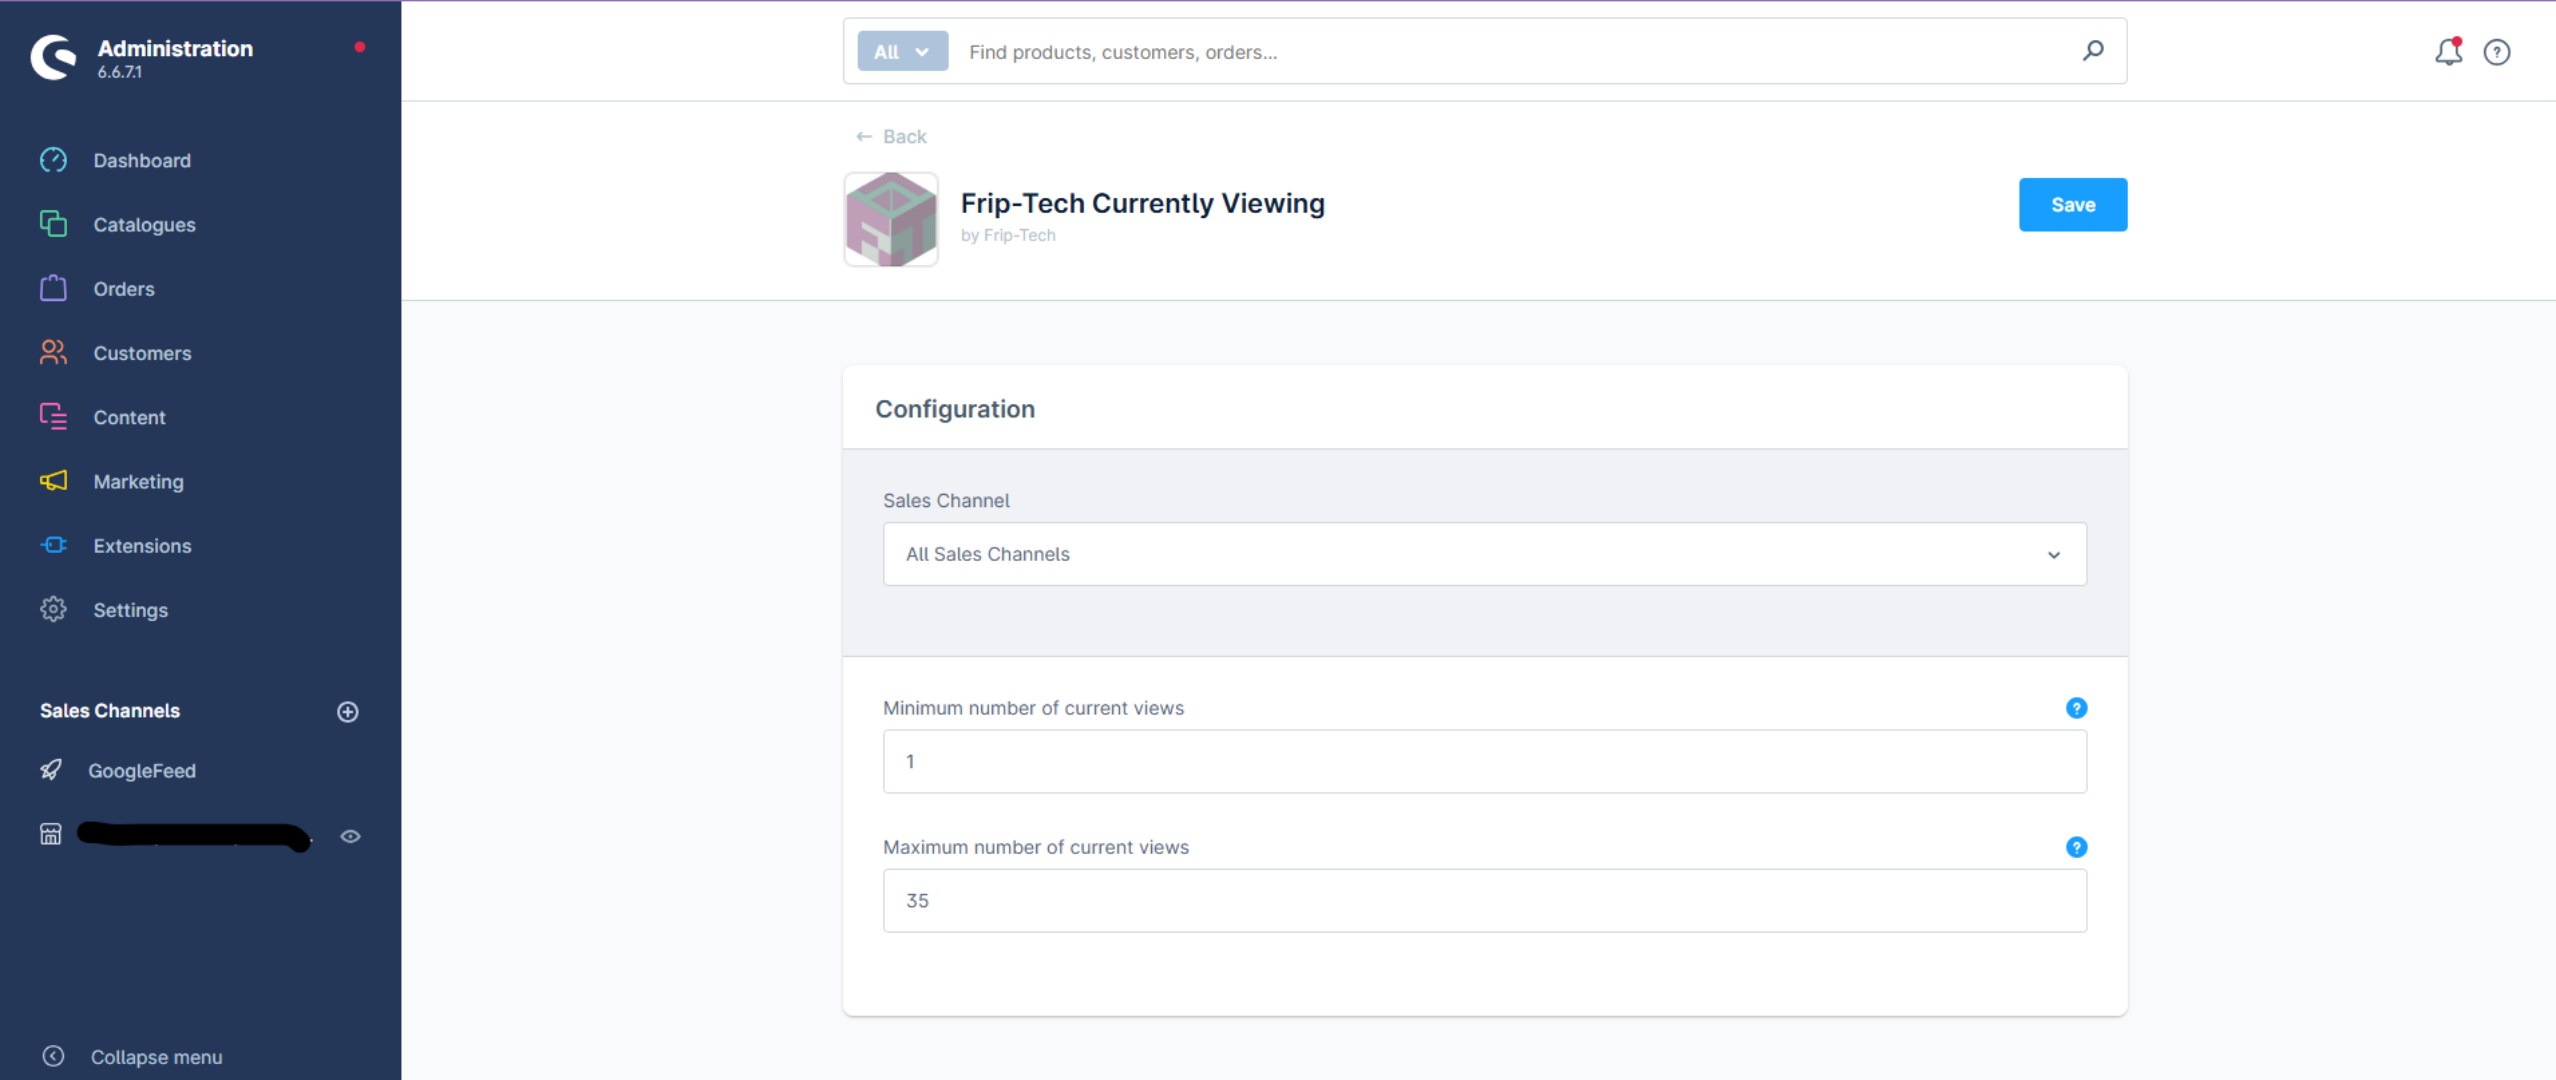Click the Administration title text

175,48
